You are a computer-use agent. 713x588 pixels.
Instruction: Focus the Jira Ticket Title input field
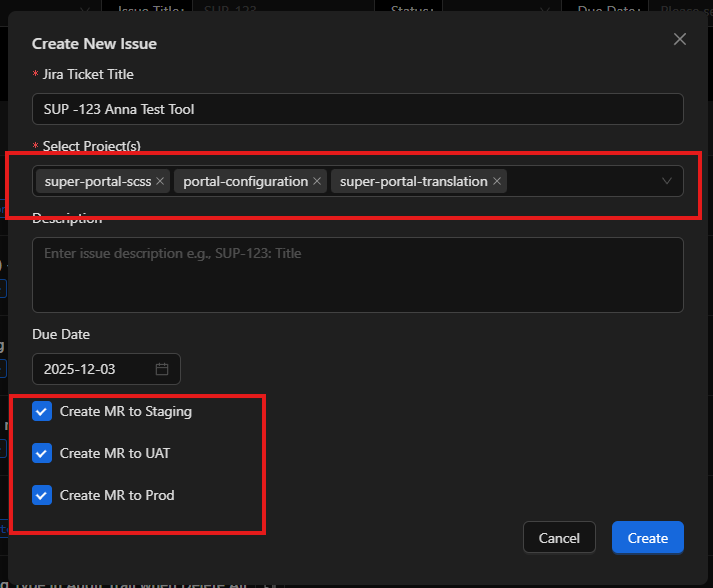coord(357,109)
